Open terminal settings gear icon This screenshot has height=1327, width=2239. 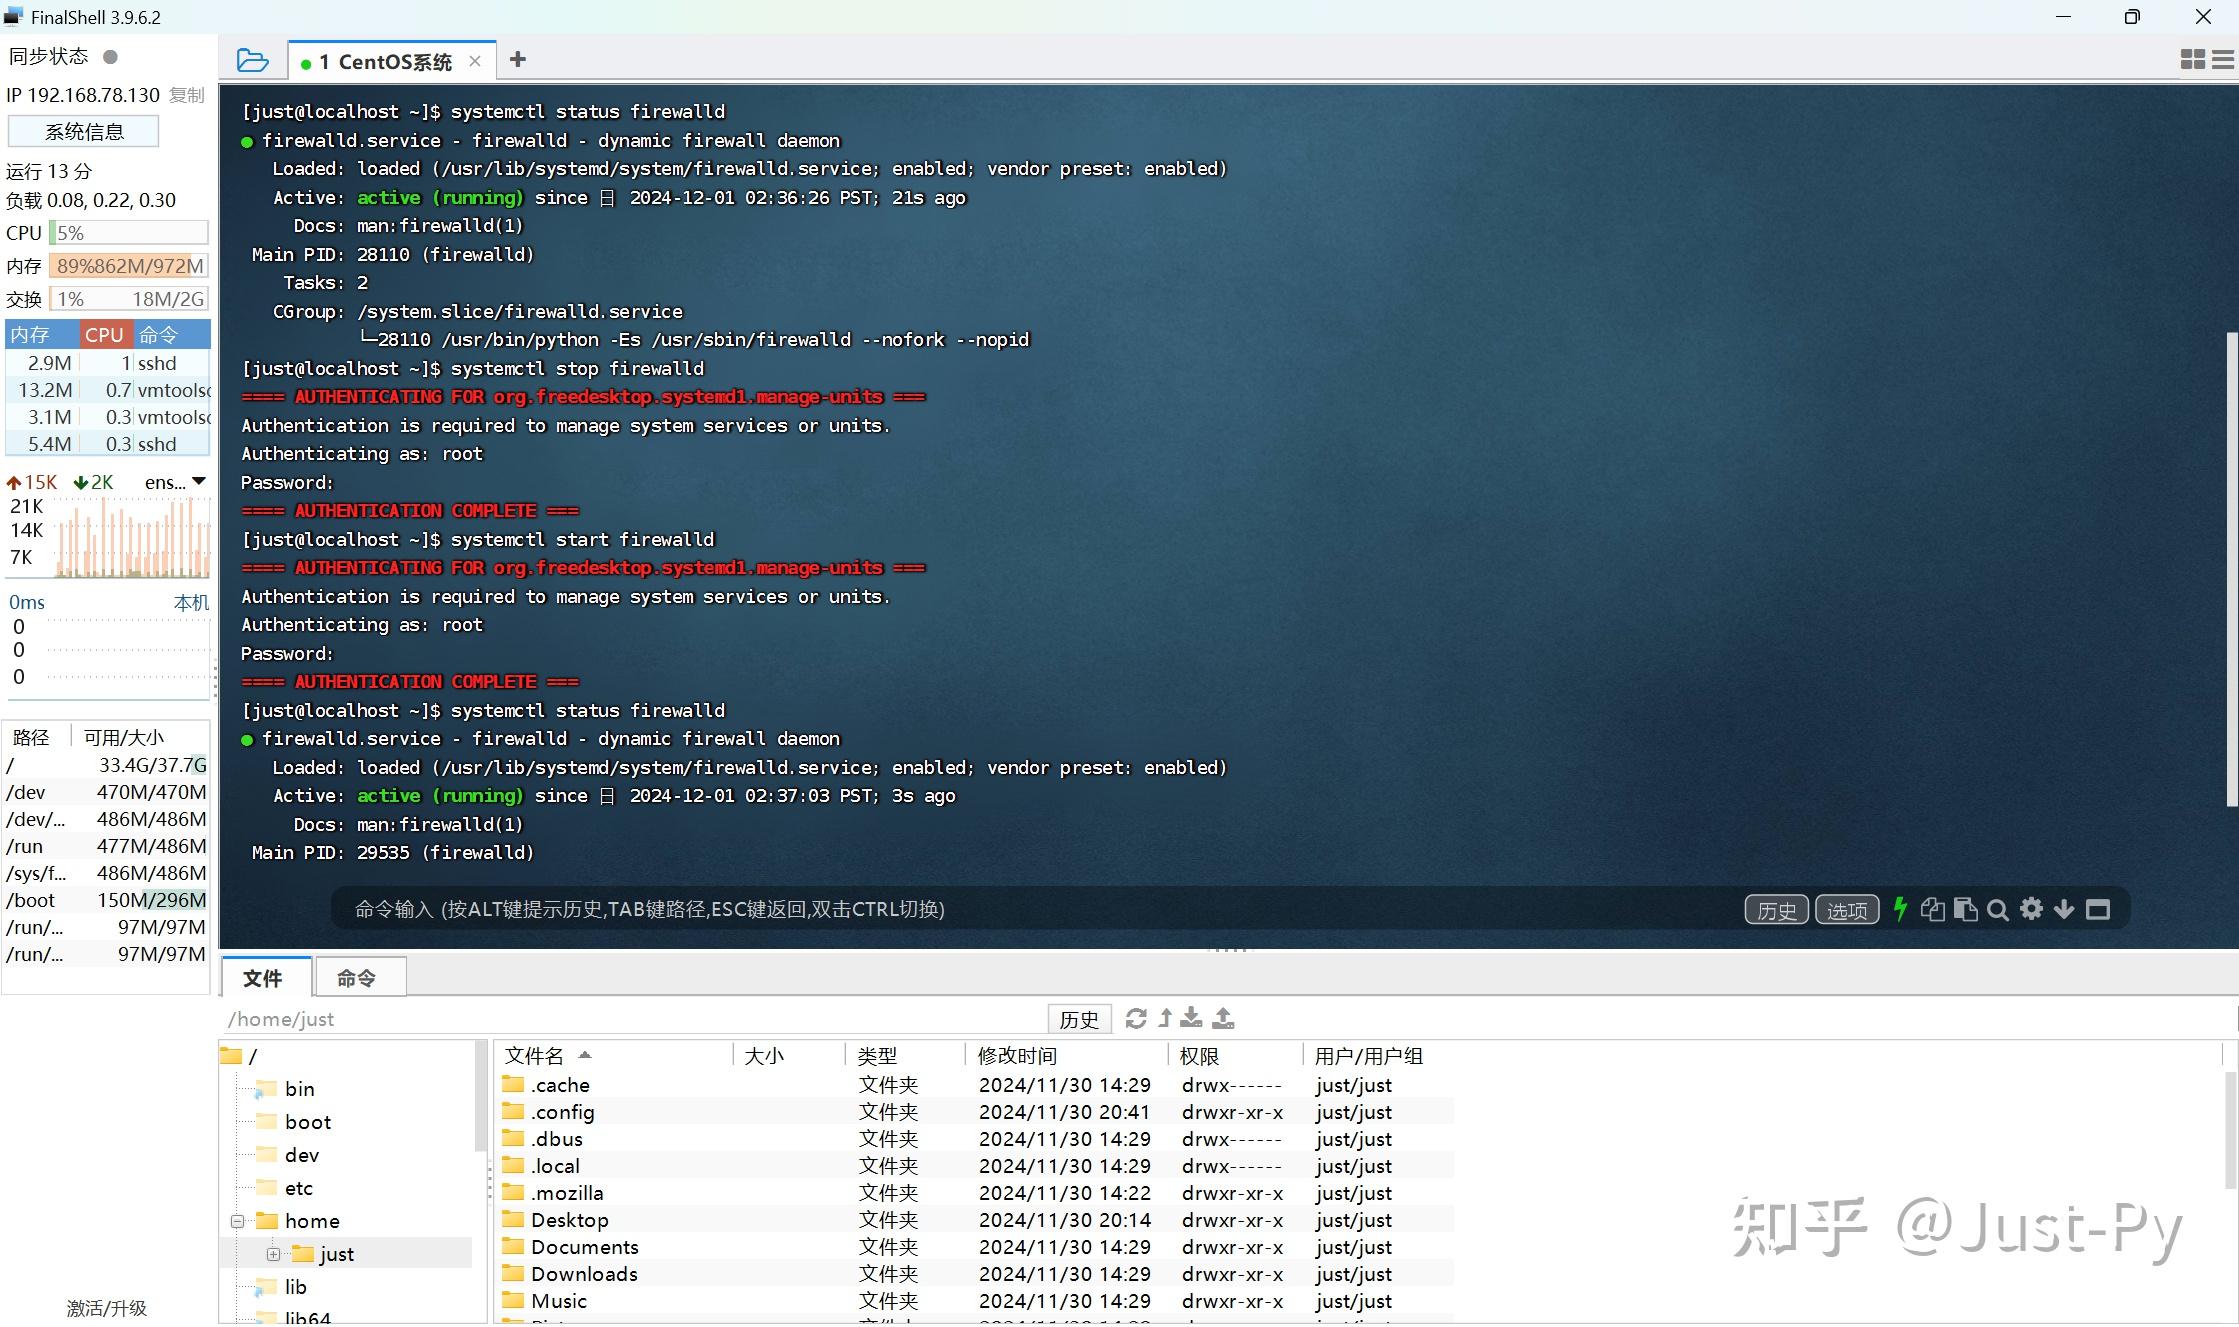click(x=2031, y=909)
